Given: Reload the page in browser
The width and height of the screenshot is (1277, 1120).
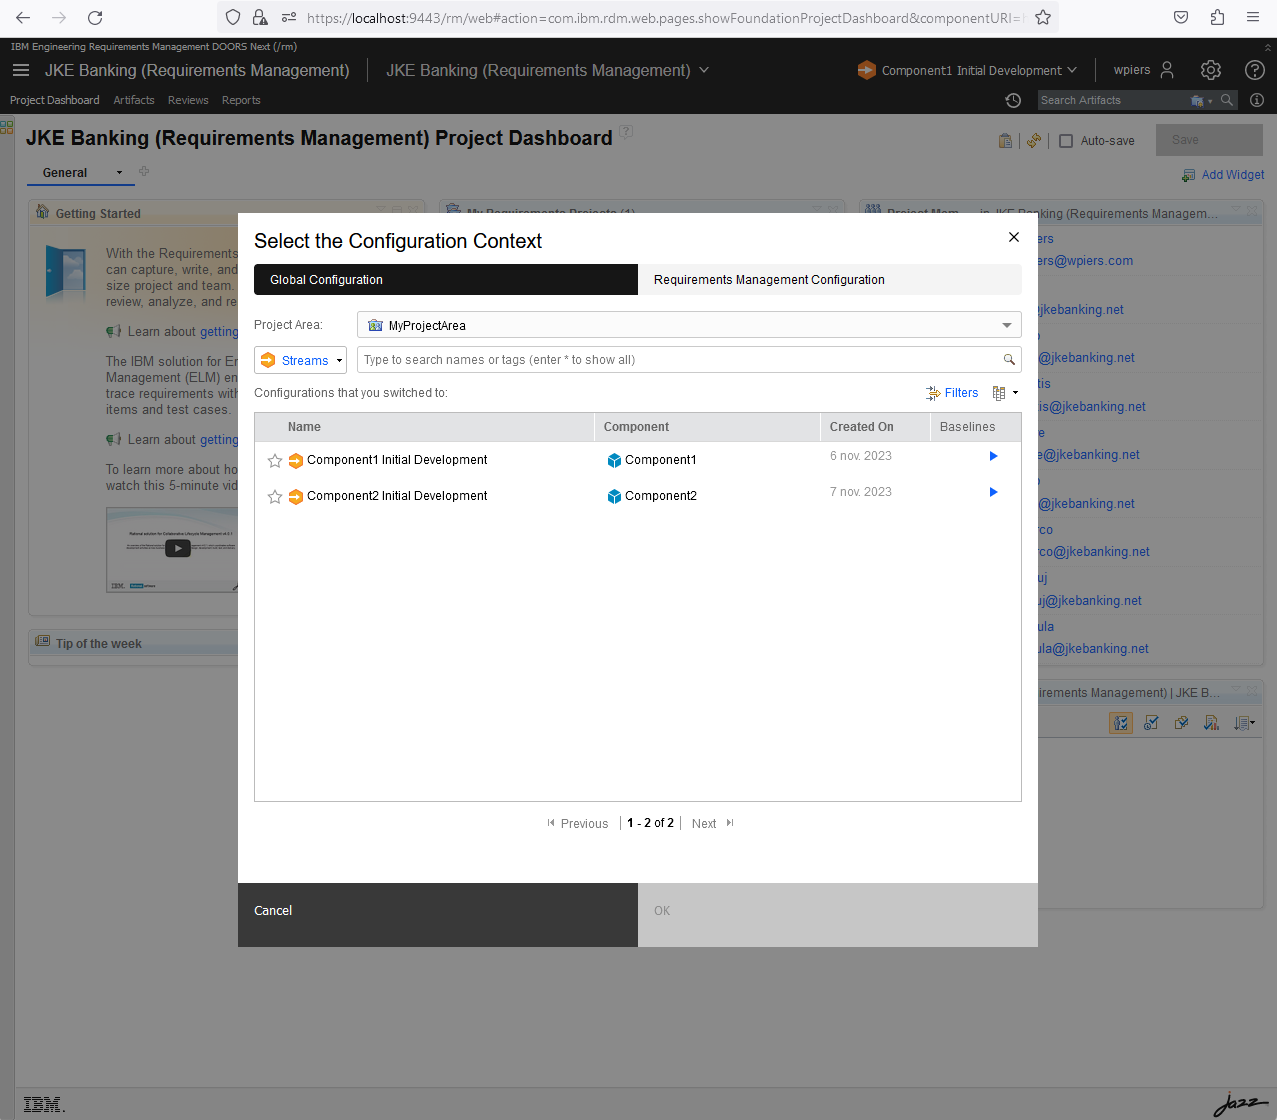Looking at the screenshot, I should (x=95, y=17).
